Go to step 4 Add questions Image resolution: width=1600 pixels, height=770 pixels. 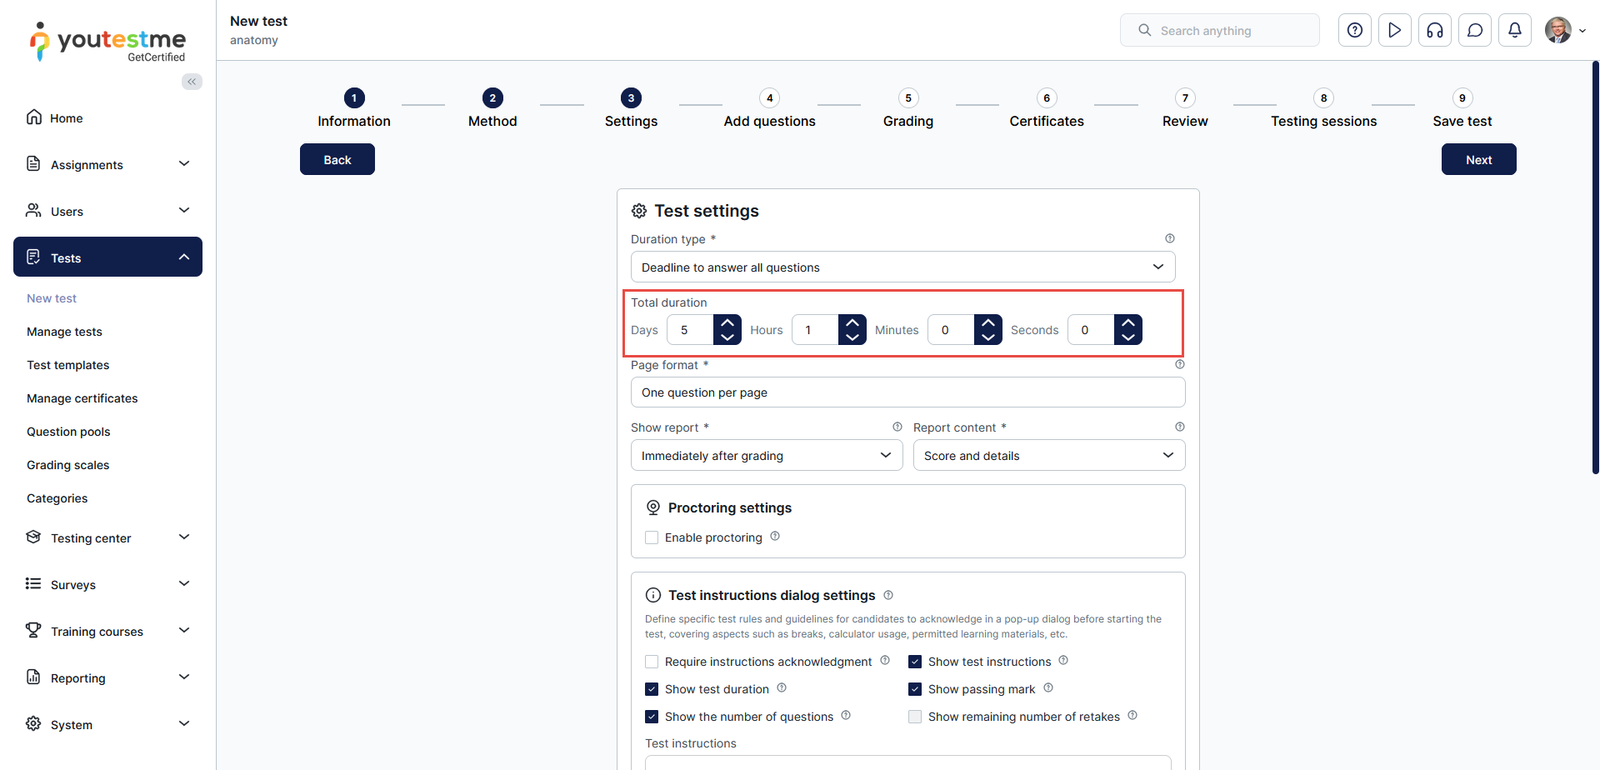pos(769,109)
